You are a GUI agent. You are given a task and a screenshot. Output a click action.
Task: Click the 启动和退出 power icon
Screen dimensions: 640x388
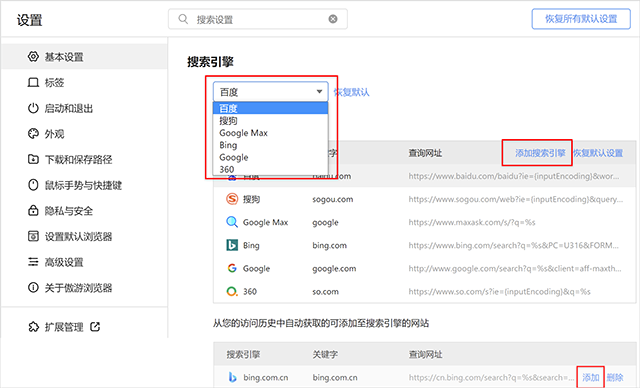coord(33,108)
